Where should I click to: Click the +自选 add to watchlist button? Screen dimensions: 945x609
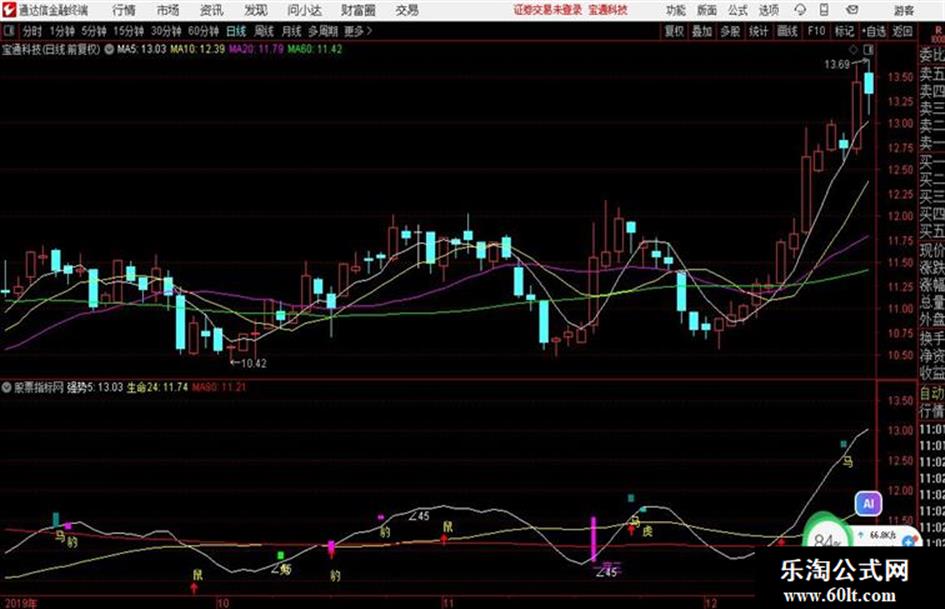pos(874,31)
